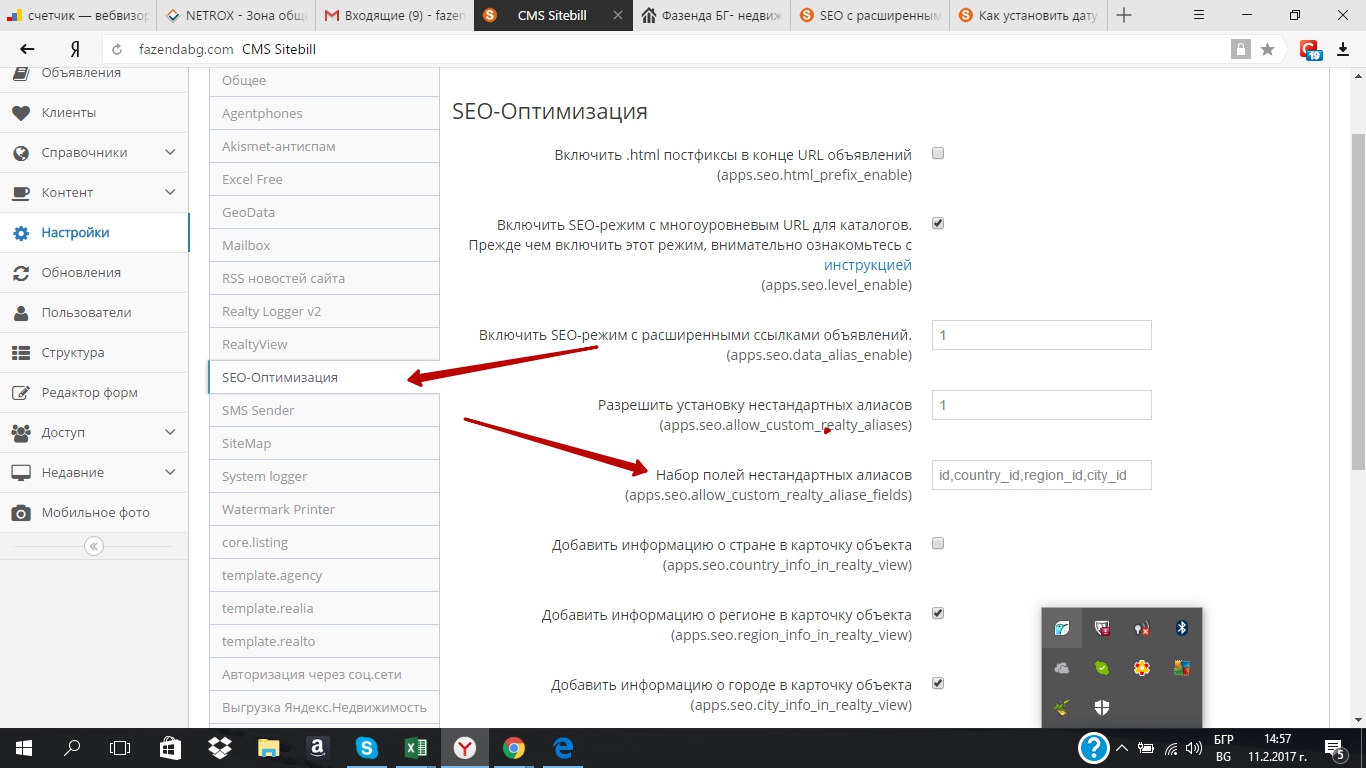This screenshot has width=1366, height=768.
Task: Expand the Доступ menu chevron
Action: click(x=170, y=433)
